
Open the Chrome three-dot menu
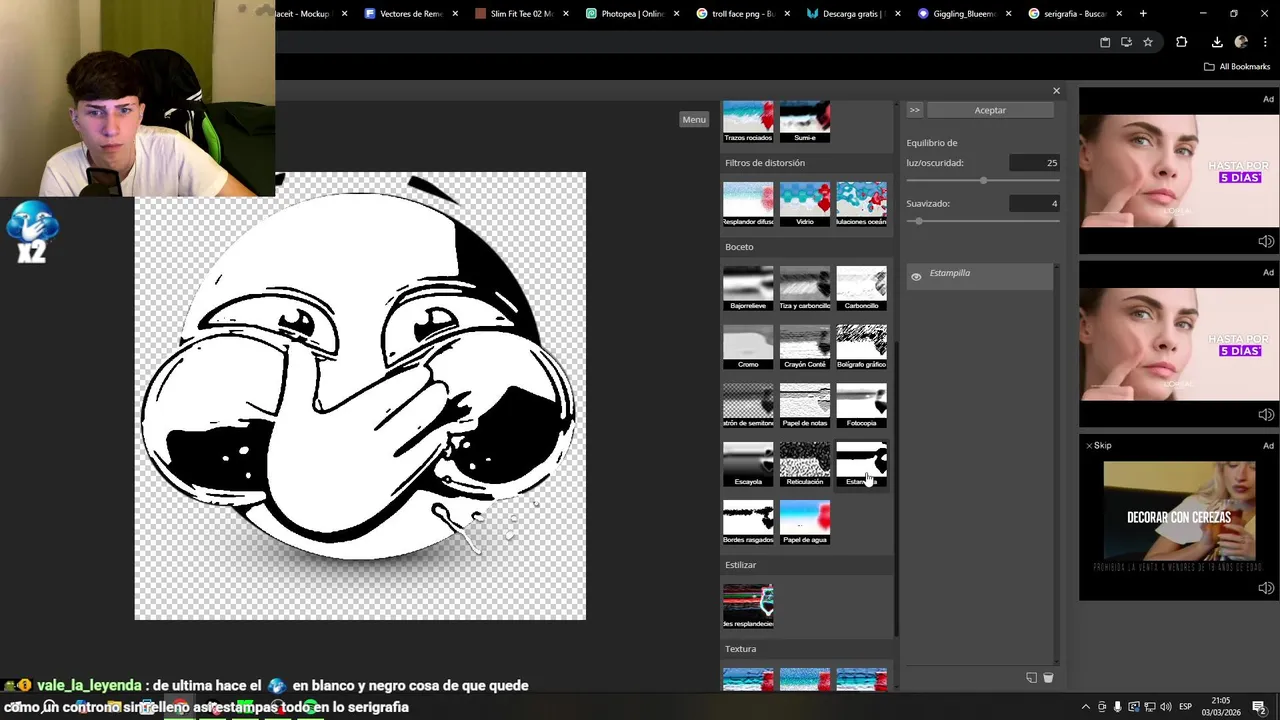pyautogui.click(x=1263, y=42)
